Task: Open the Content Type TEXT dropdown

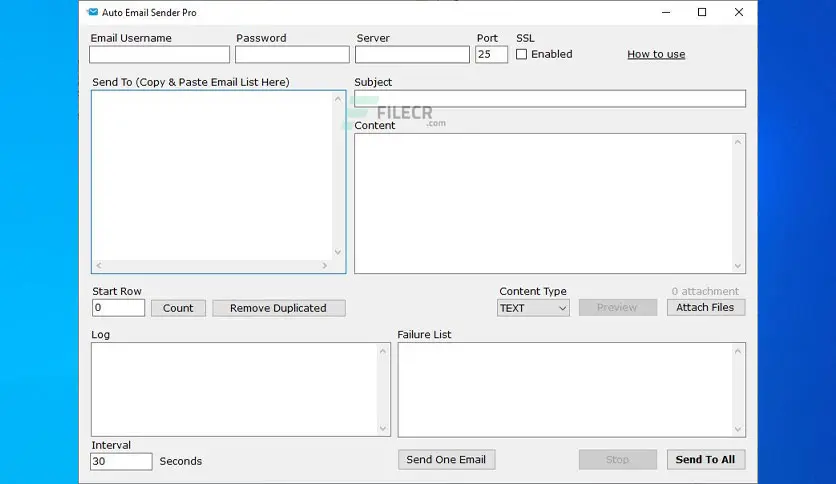Action: [533, 308]
